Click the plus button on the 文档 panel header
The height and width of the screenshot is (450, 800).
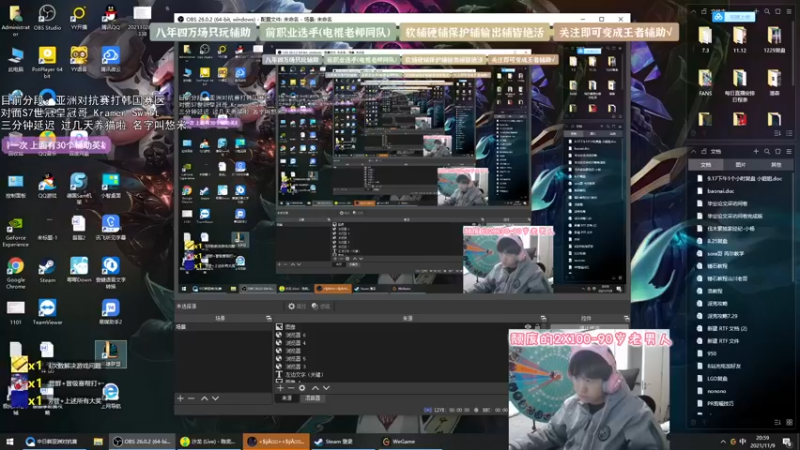coord(756,151)
